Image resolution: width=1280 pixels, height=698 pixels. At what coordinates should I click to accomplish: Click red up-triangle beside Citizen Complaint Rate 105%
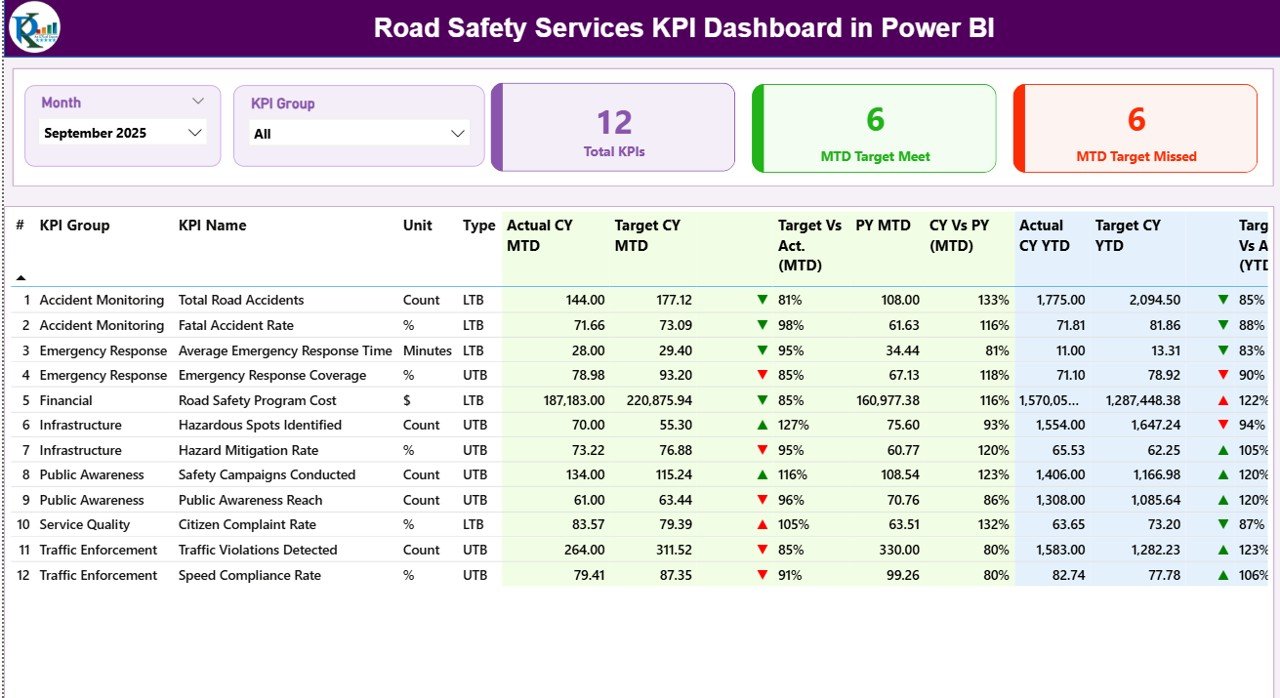pyautogui.click(x=763, y=524)
